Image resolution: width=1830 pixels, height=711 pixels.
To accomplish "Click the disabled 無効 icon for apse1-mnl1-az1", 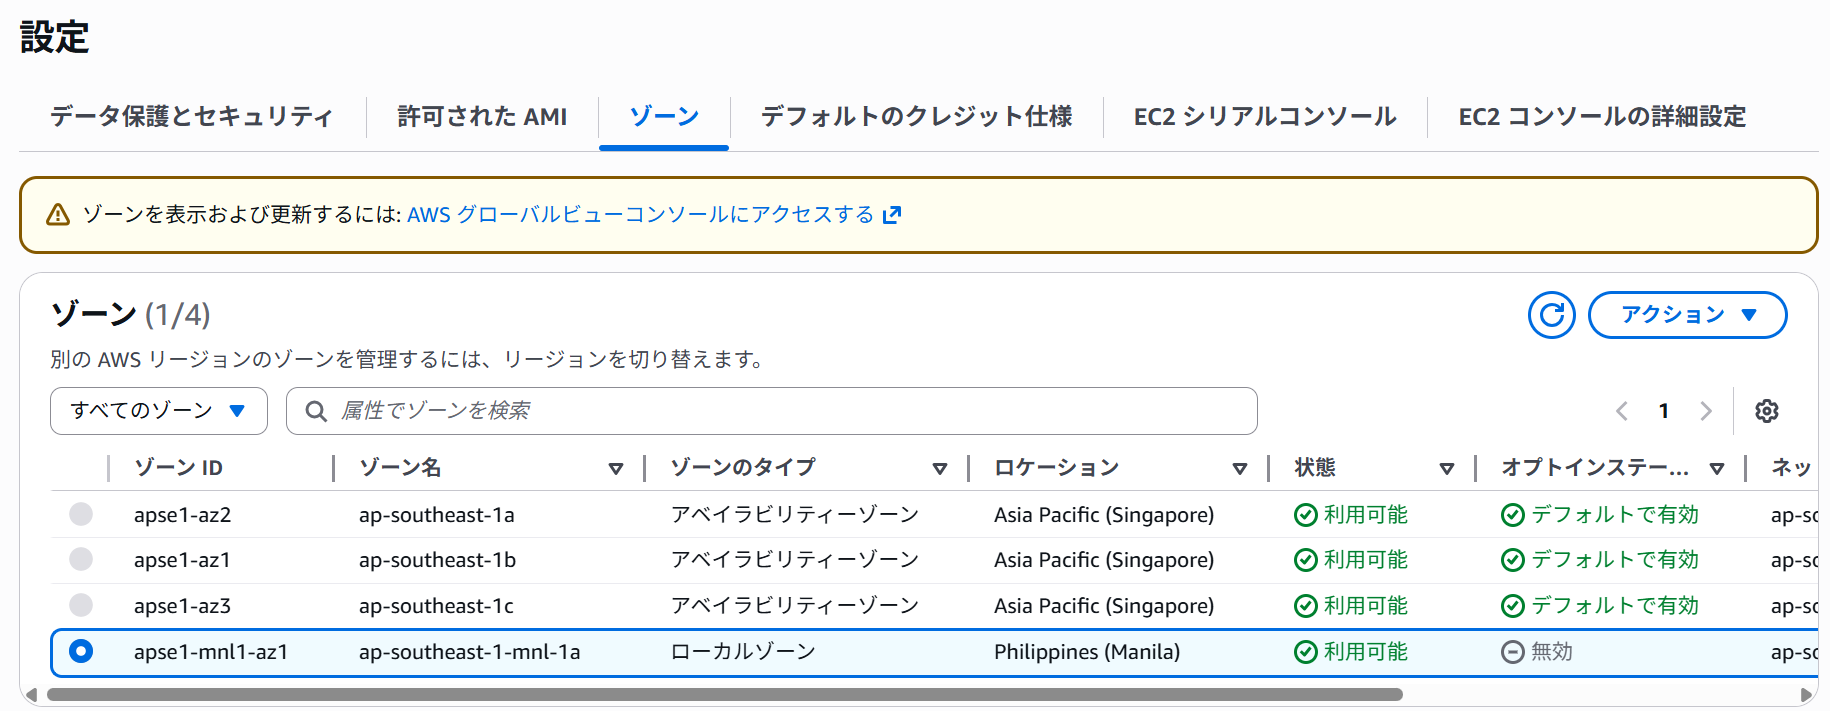I will click(1512, 652).
